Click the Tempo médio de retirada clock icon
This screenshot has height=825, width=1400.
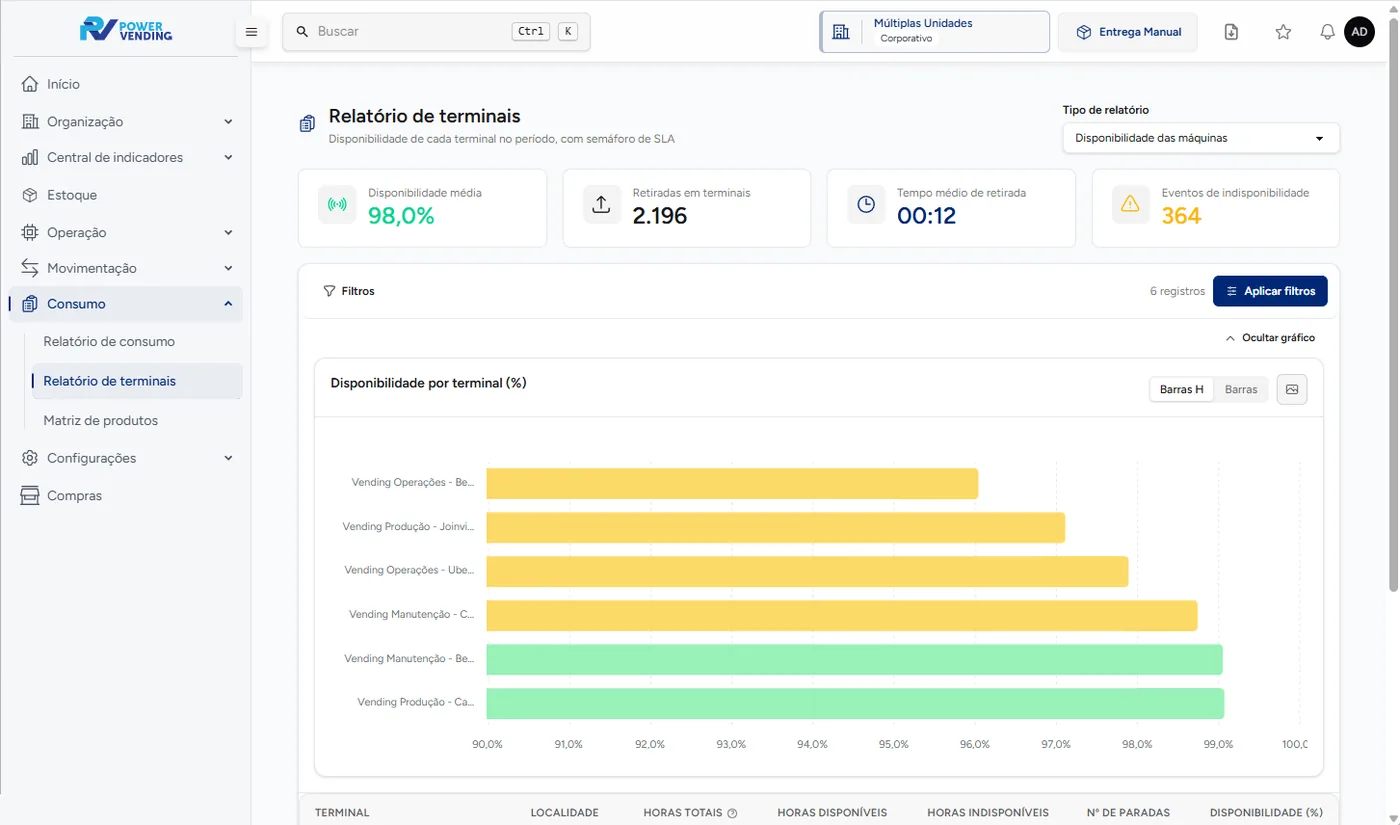[x=866, y=204]
